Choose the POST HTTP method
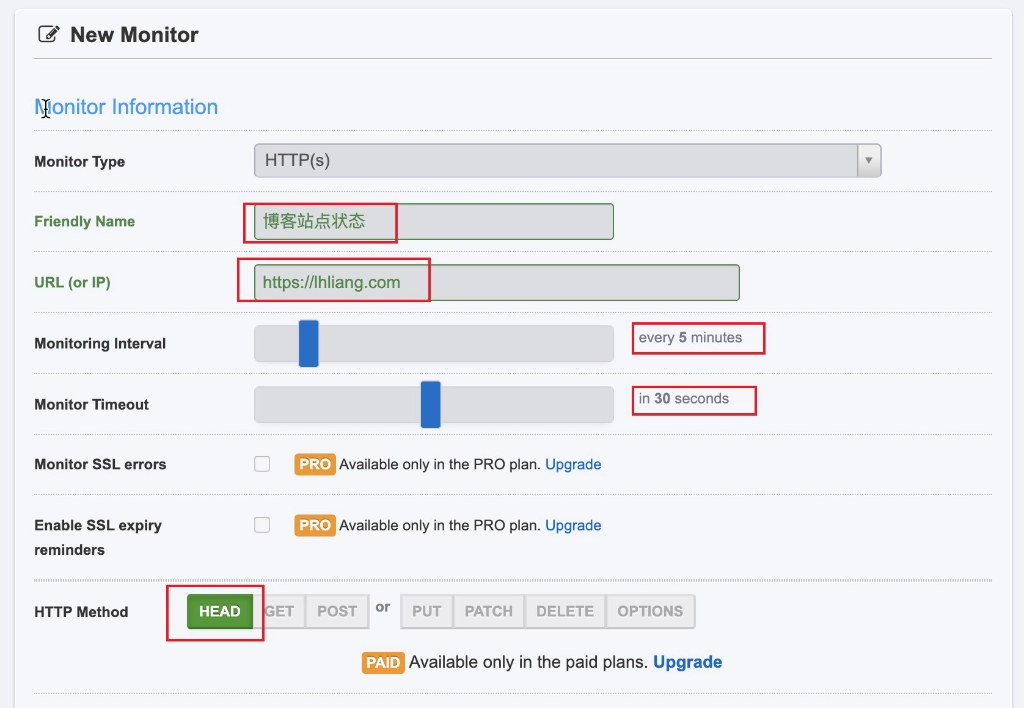1024x708 pixels. 336,611
